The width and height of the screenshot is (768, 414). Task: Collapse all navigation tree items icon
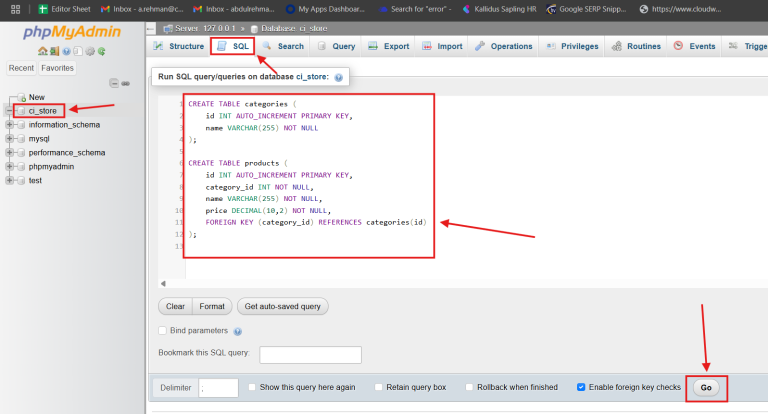pos(114,83)
